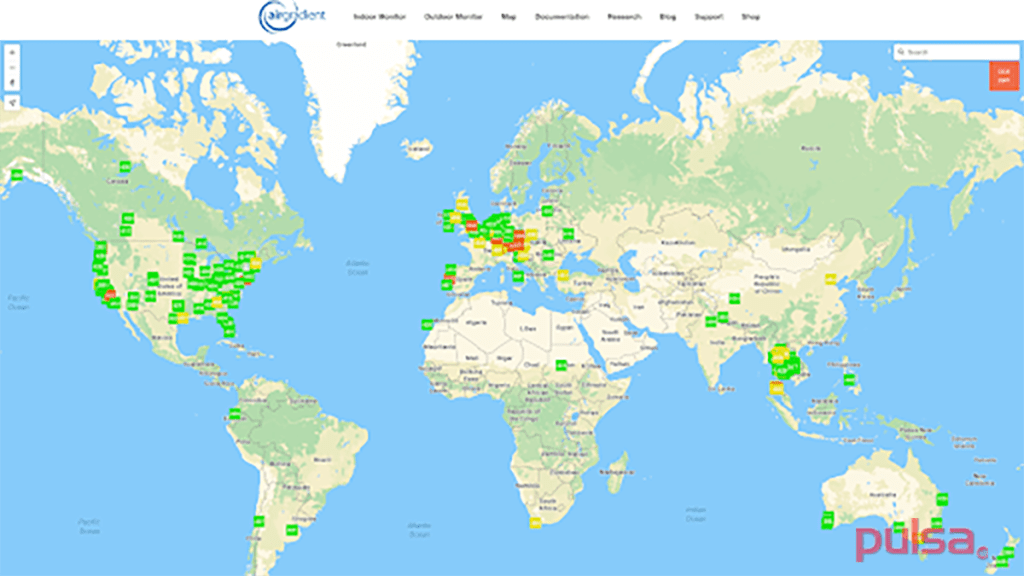Click the magnifier icon inside the search bar
Image resolution: width=1024 pixels, height=576 pixels.
click(x=901, y=51)
